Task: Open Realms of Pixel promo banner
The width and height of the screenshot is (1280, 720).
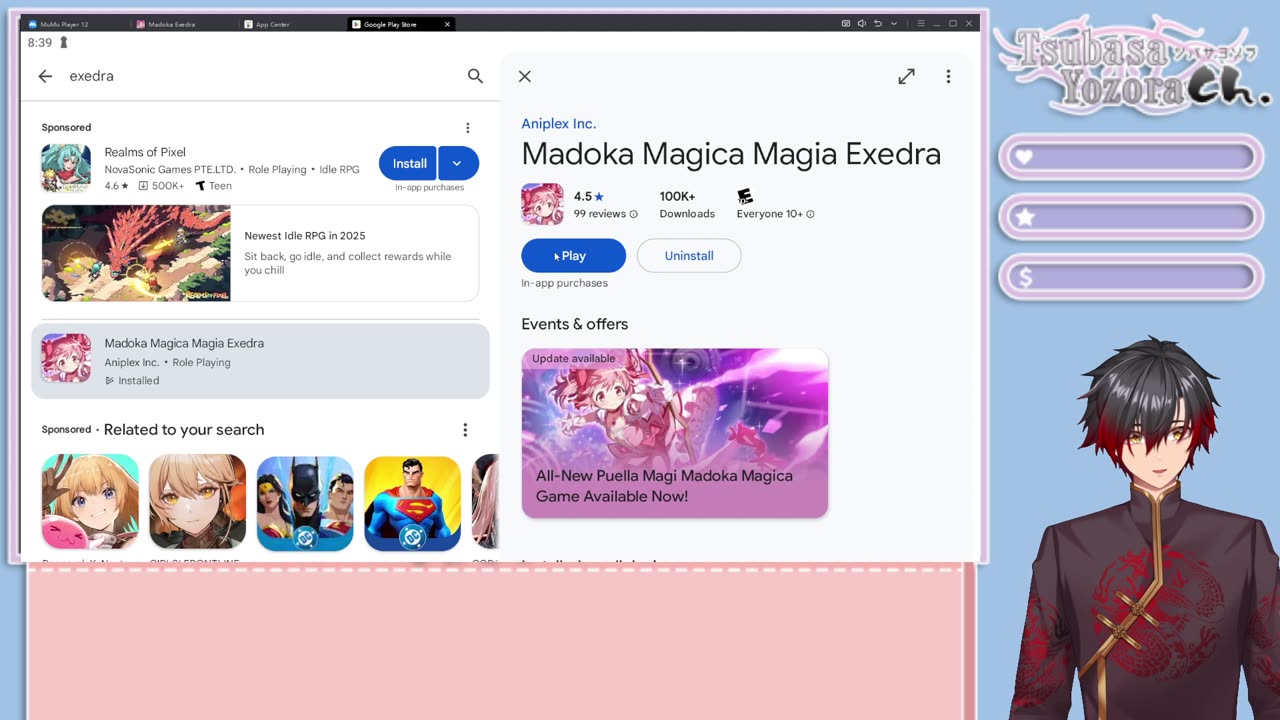Action: 260,253
